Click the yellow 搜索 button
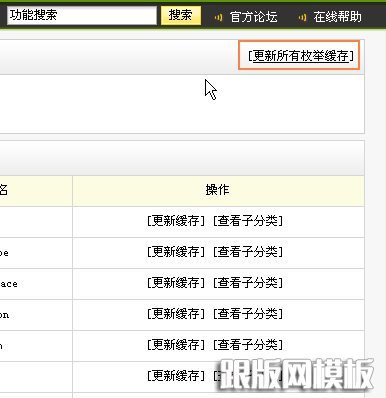This screenshot has width=386, height=398. [181, 15]
